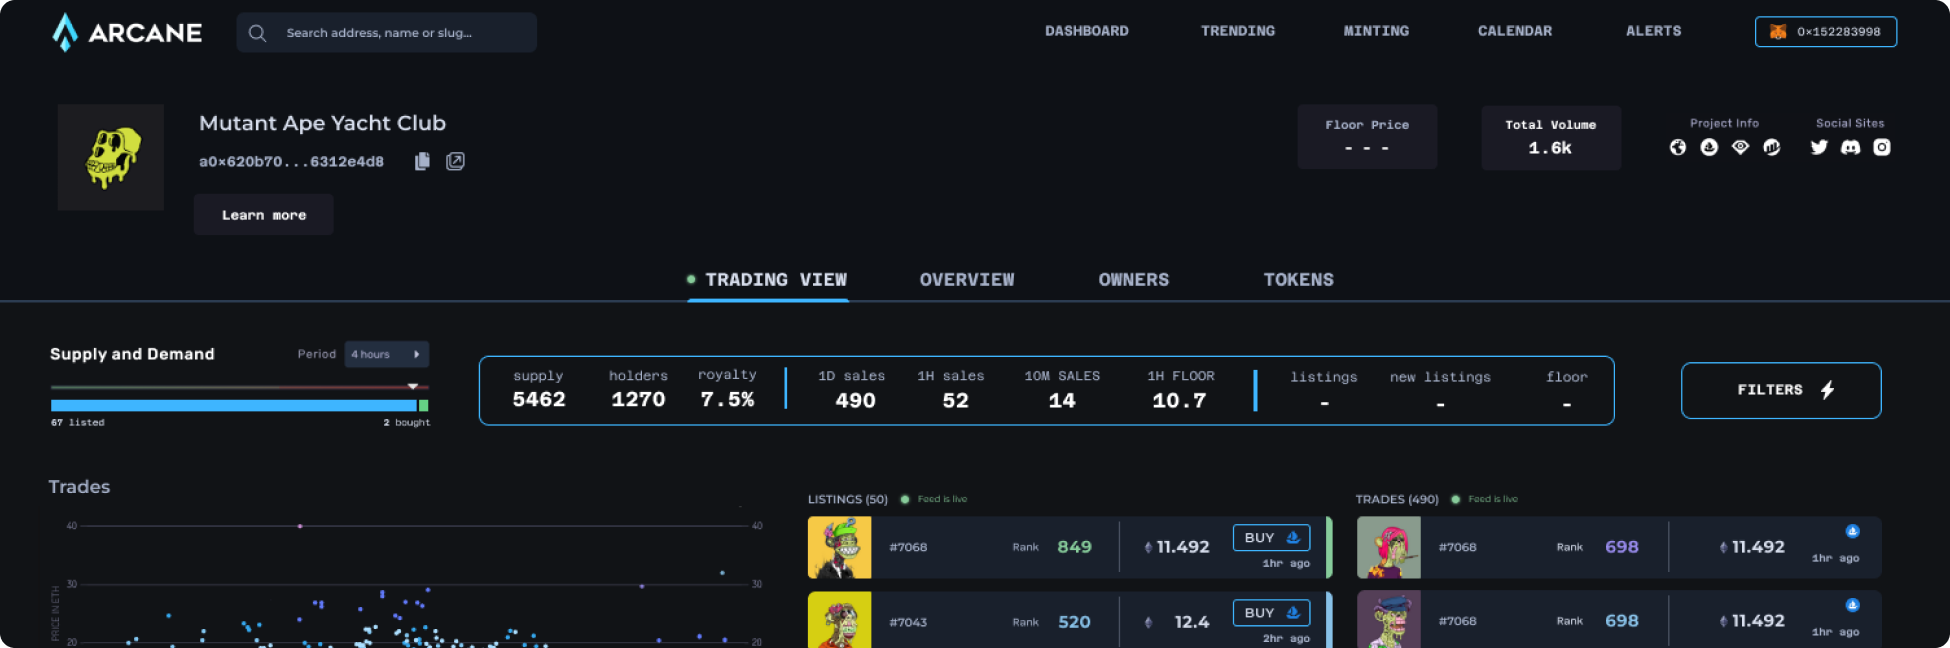Buy listing #7043 at 12.4
1950x648 pixels.
point(1271,613)
